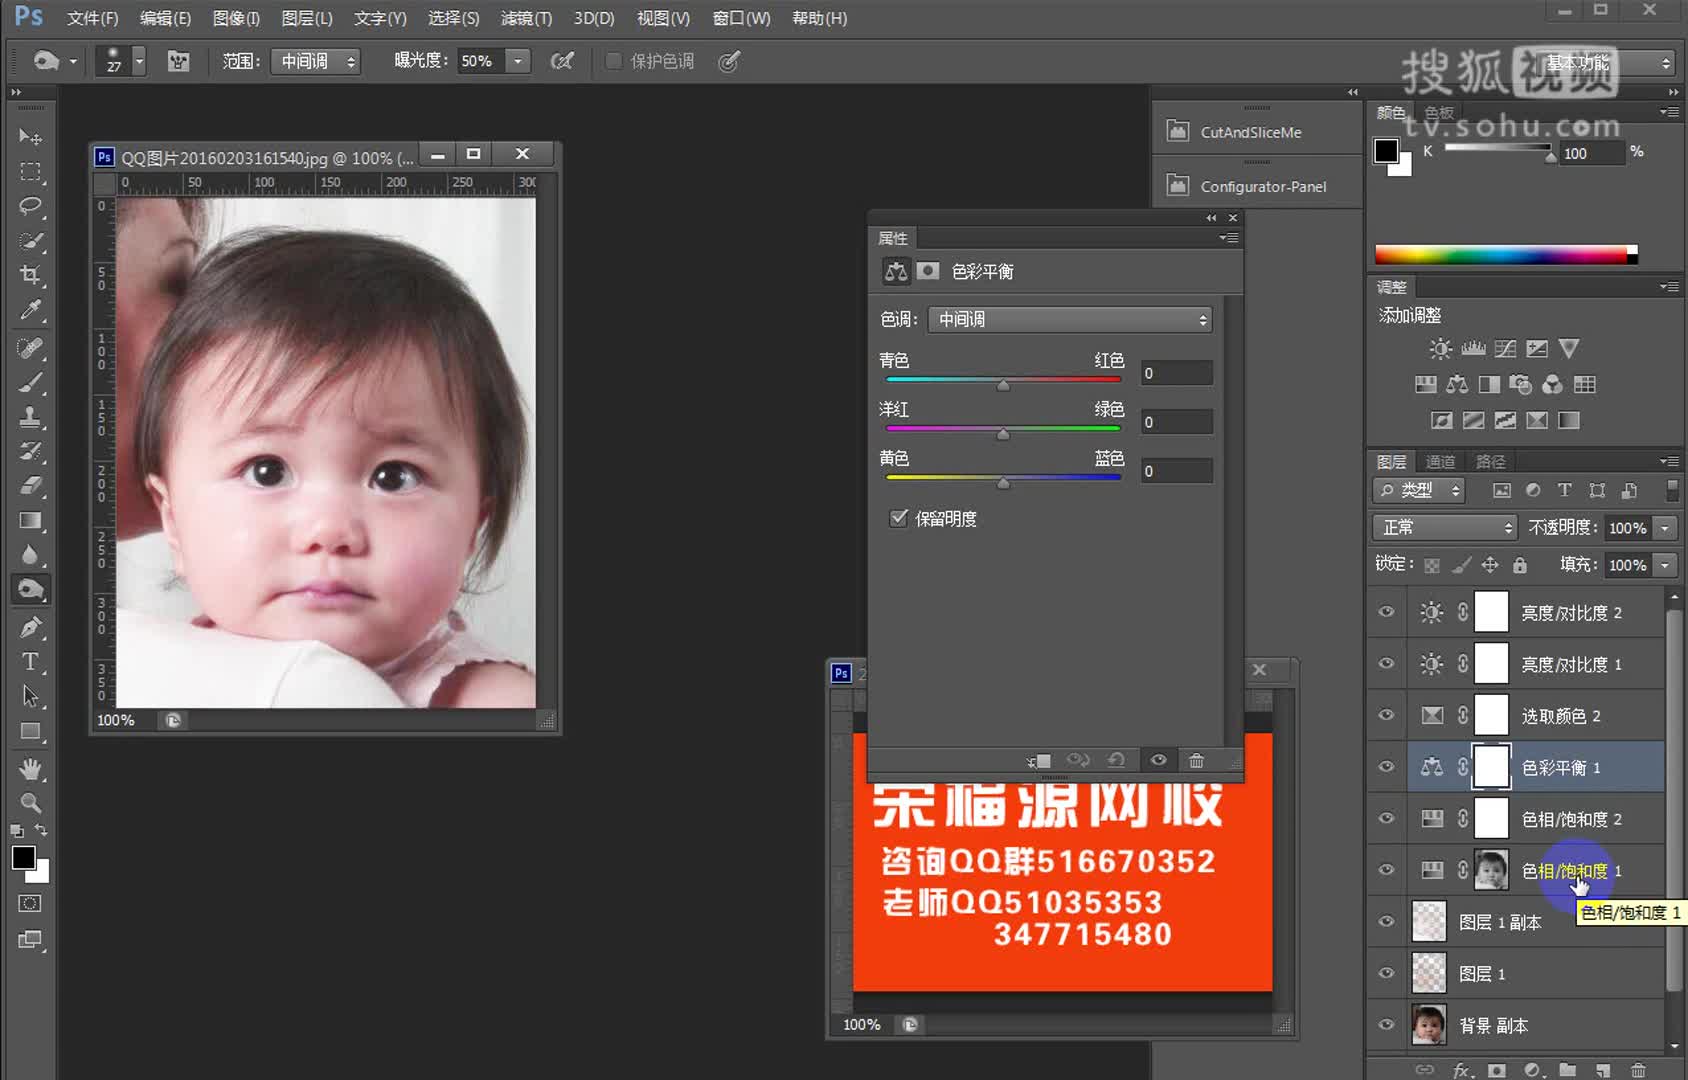Open the 文件(F) menu

click(92, 18)
